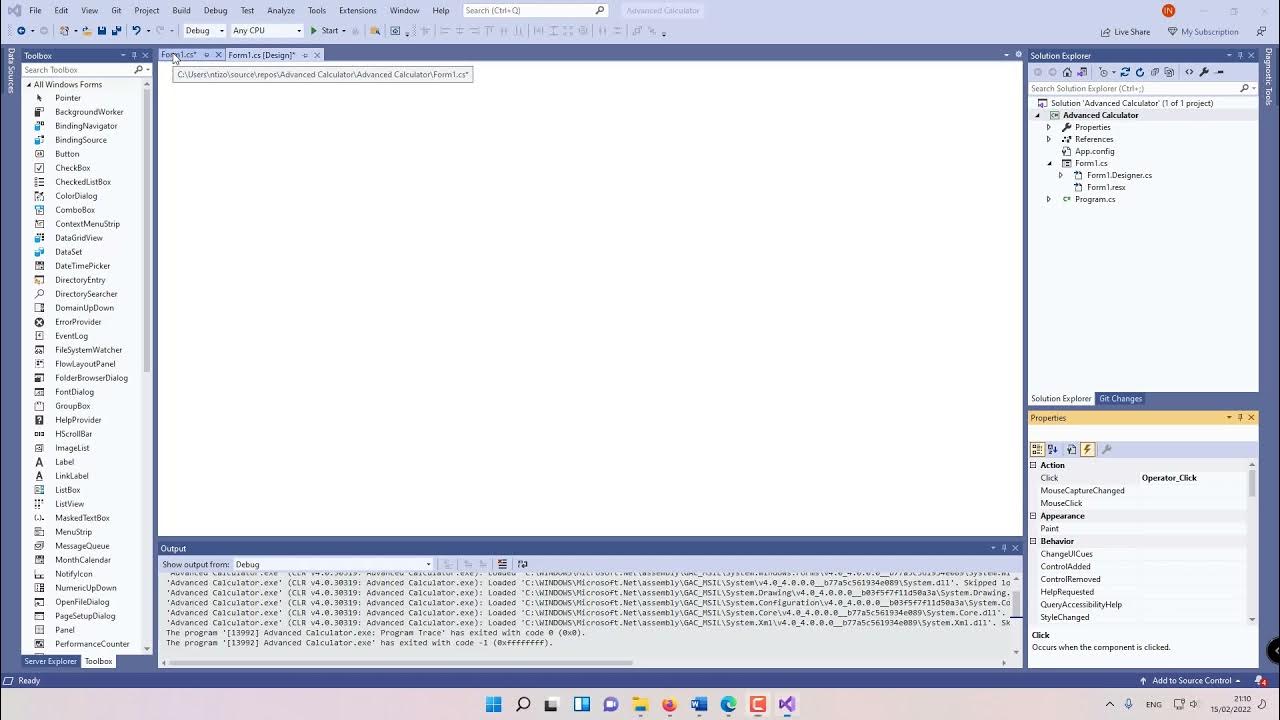The width and height of the screenshot is (1280, 720).
Task: Click the Property Pages wrench icon in Properties panel
Action: point(1106,449)
